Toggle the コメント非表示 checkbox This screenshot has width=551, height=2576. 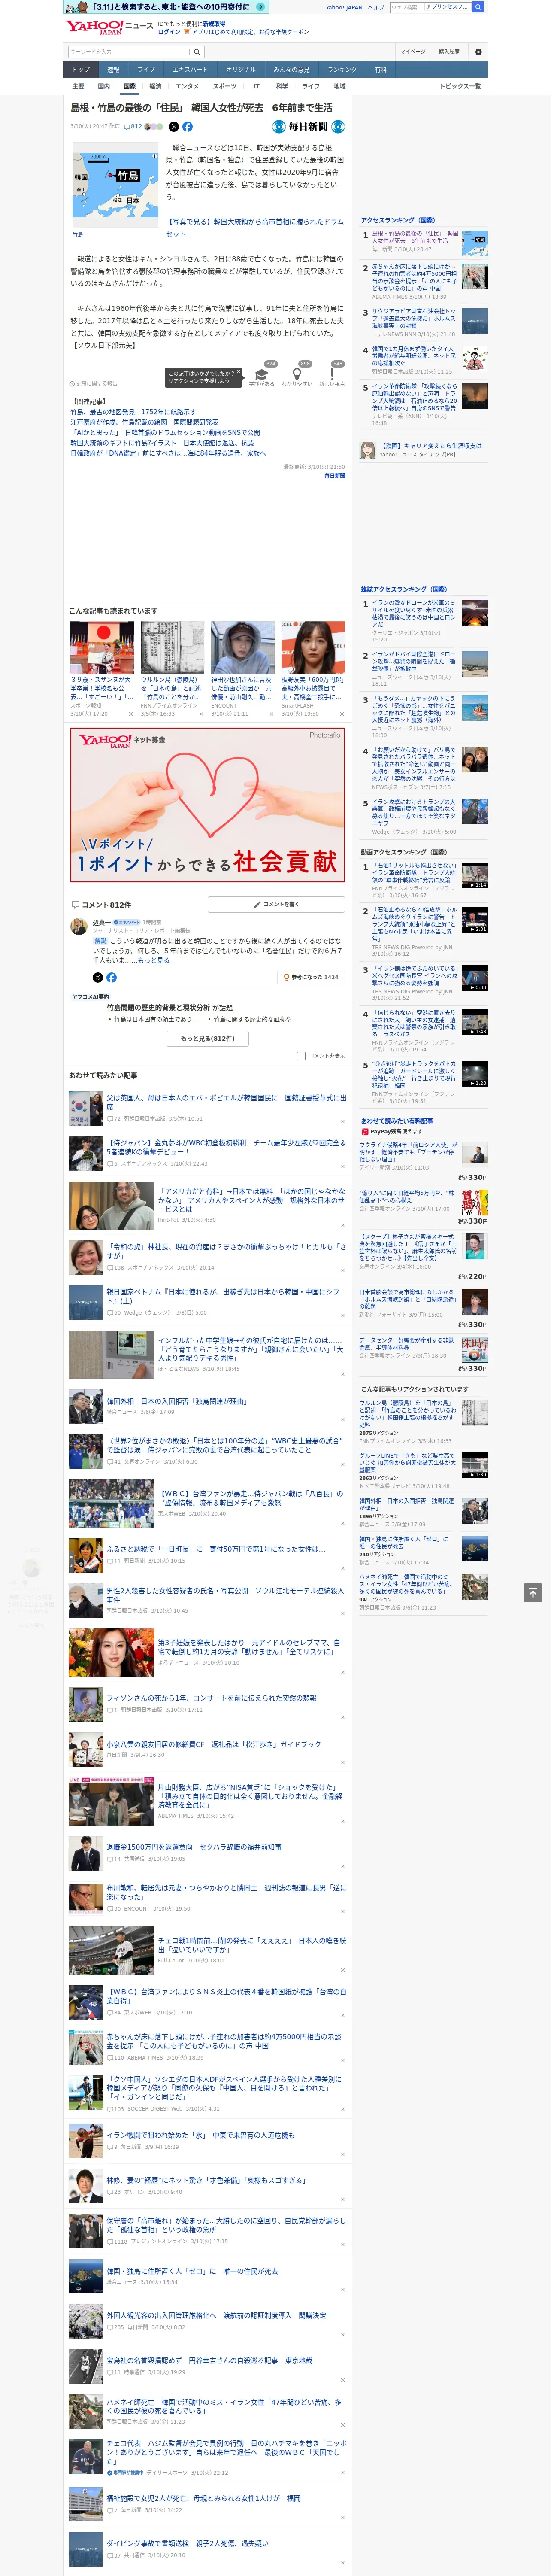[301, 1056]
